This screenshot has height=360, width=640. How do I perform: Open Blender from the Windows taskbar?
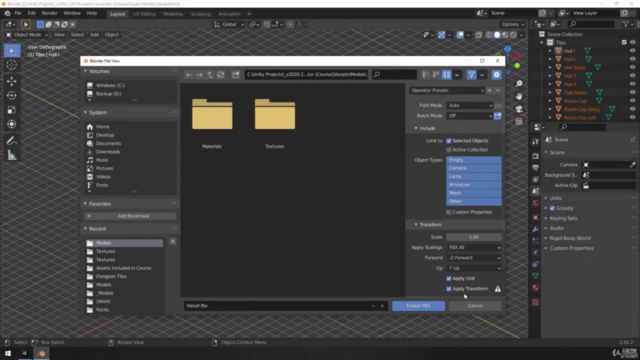pos(42,353)
